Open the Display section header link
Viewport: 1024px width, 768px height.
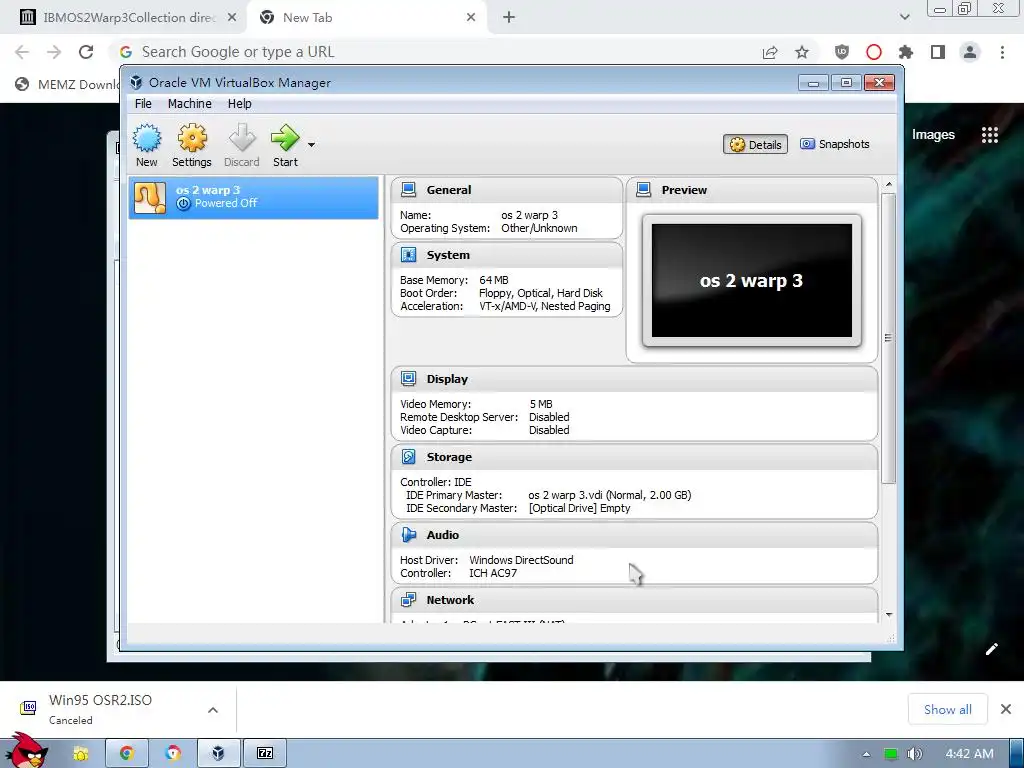447,379
